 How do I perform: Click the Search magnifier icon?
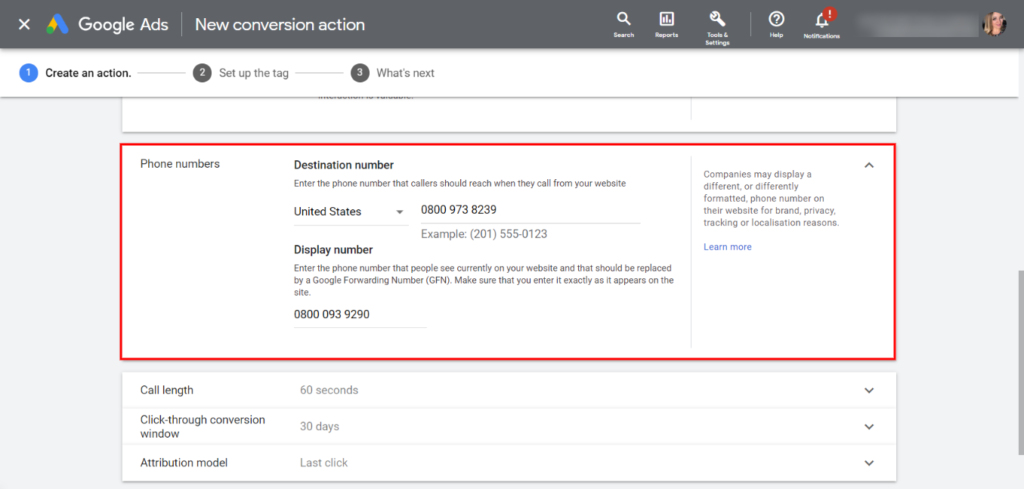pyautogui.click(x=623, y=20)
